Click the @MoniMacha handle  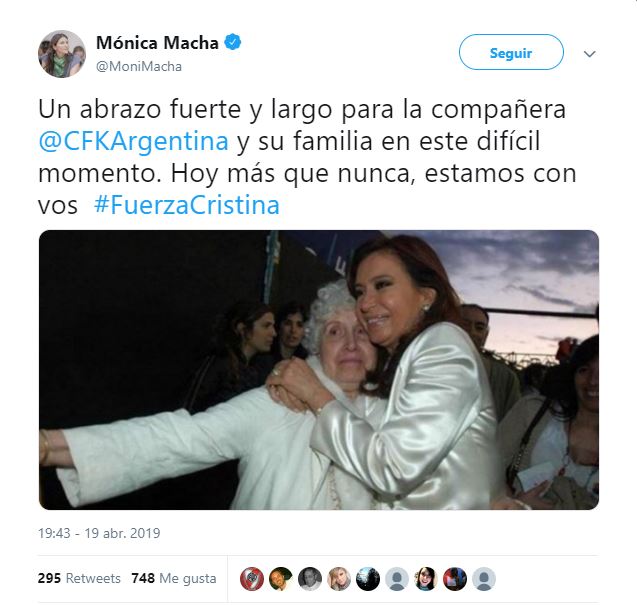[139, 66]
